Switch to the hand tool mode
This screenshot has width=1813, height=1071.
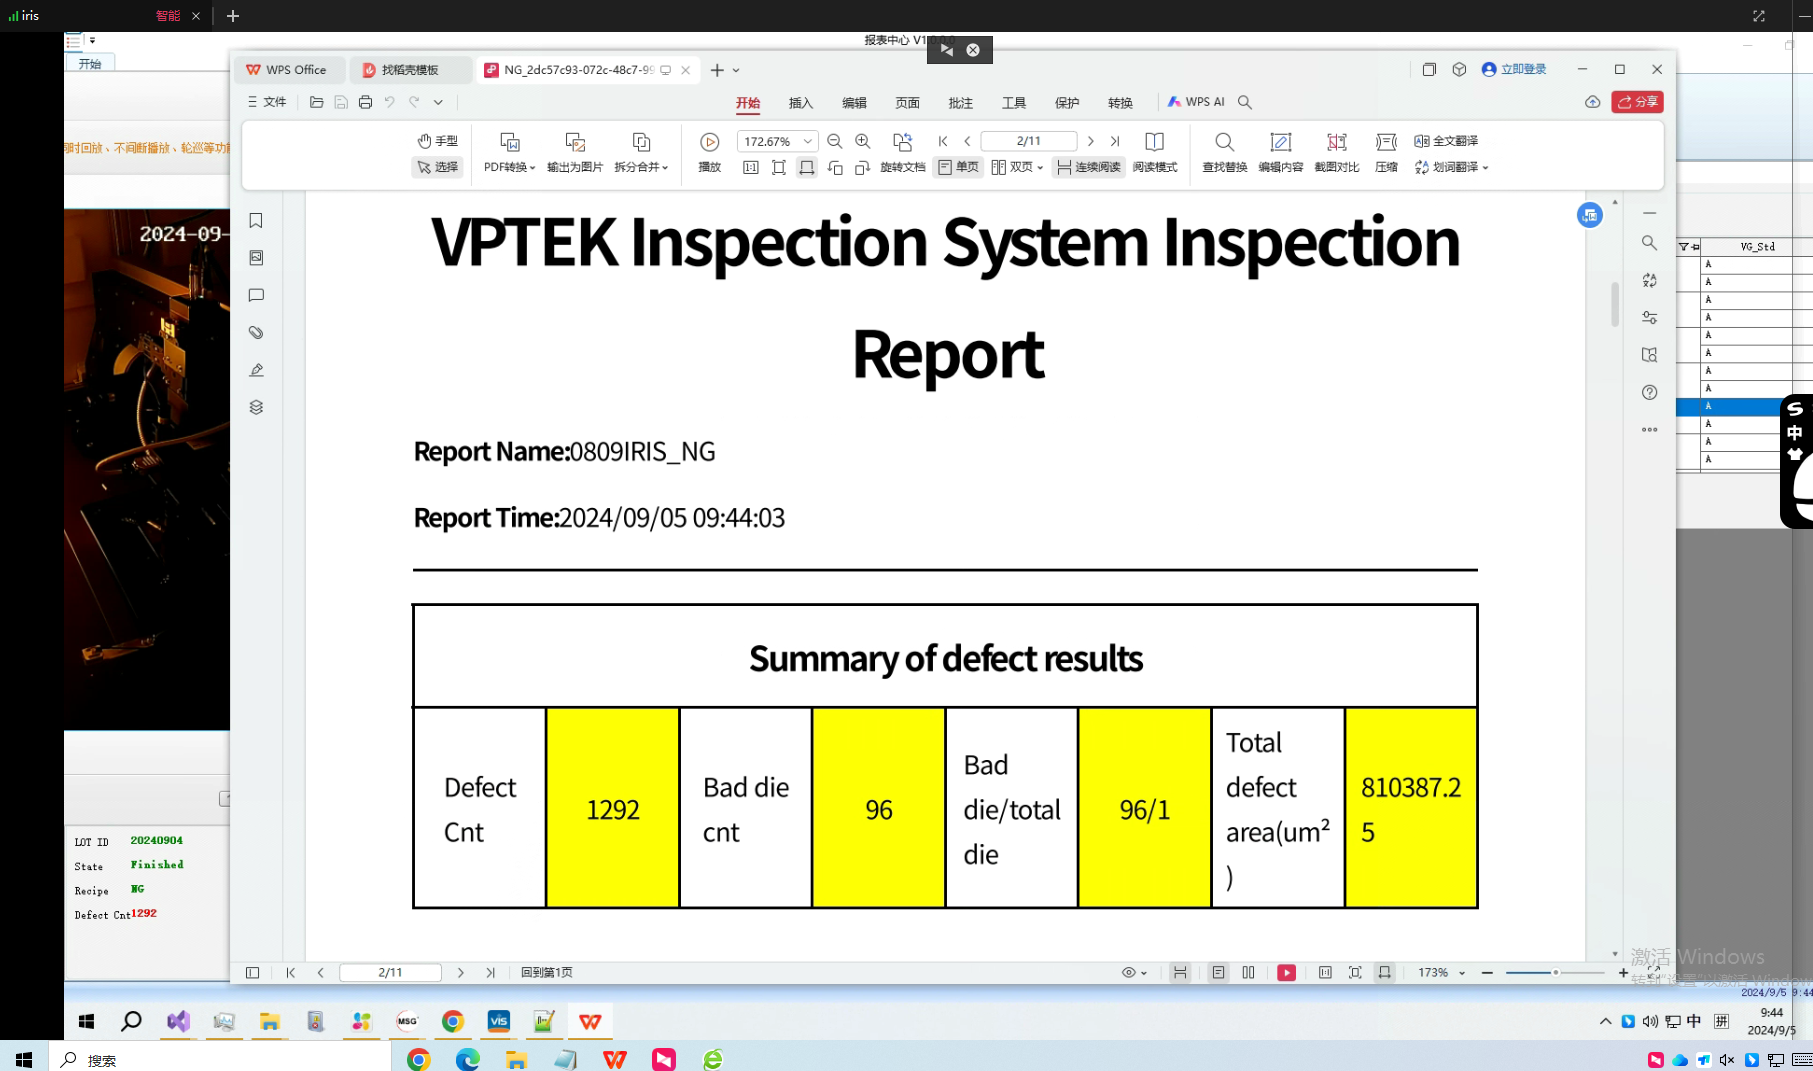(437, 141)
